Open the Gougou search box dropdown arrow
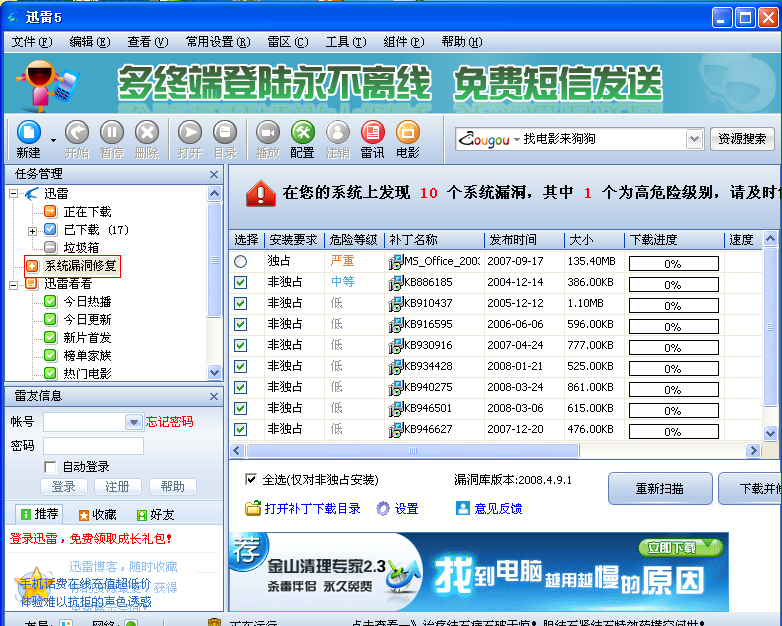The image size is (782, 626). tap(694, 139)
